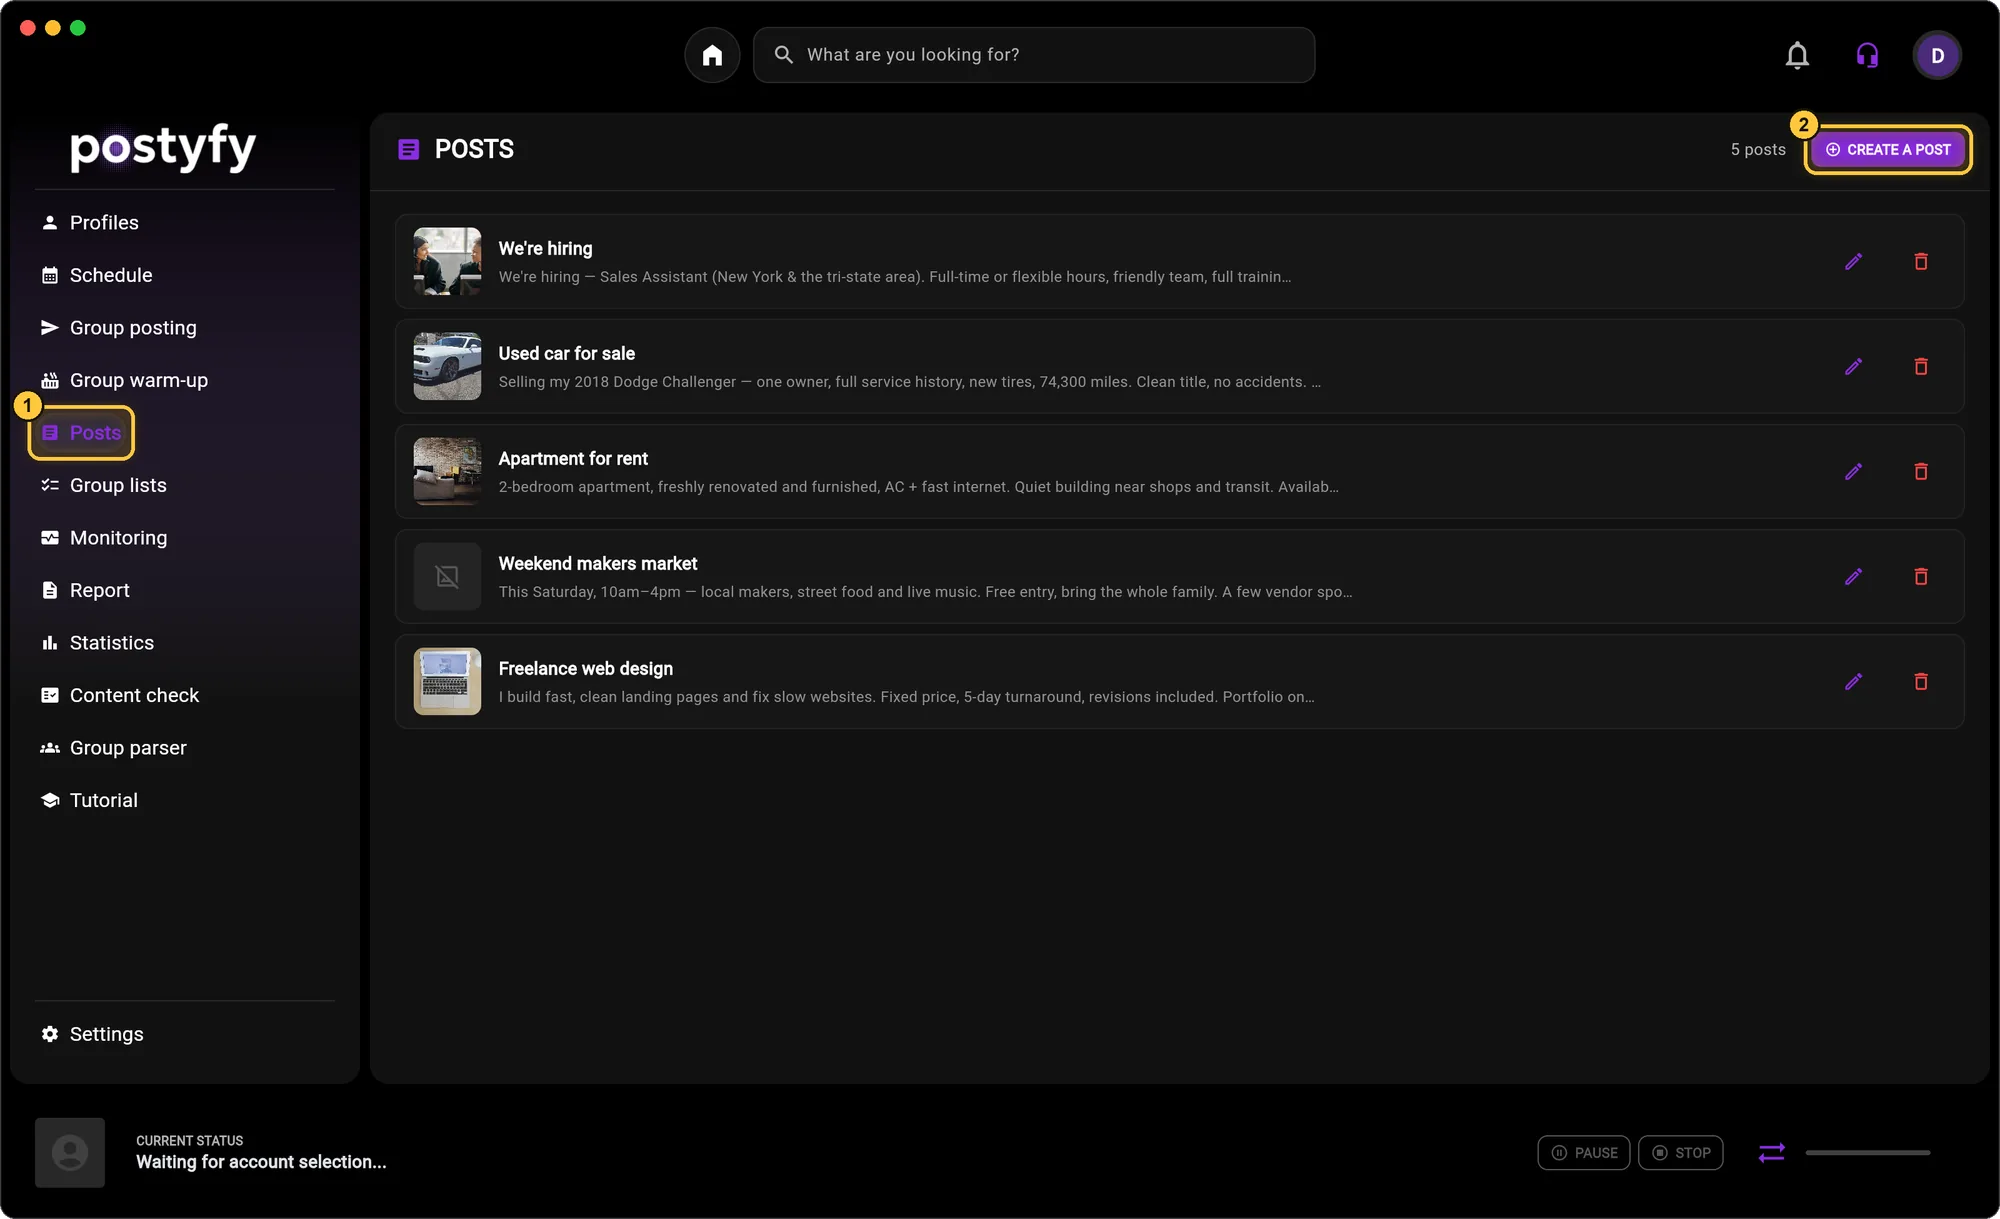Screen dimensions: 2000x1219
Task: Delete the "Weekend makers market" post
Action: [1921, 577]
